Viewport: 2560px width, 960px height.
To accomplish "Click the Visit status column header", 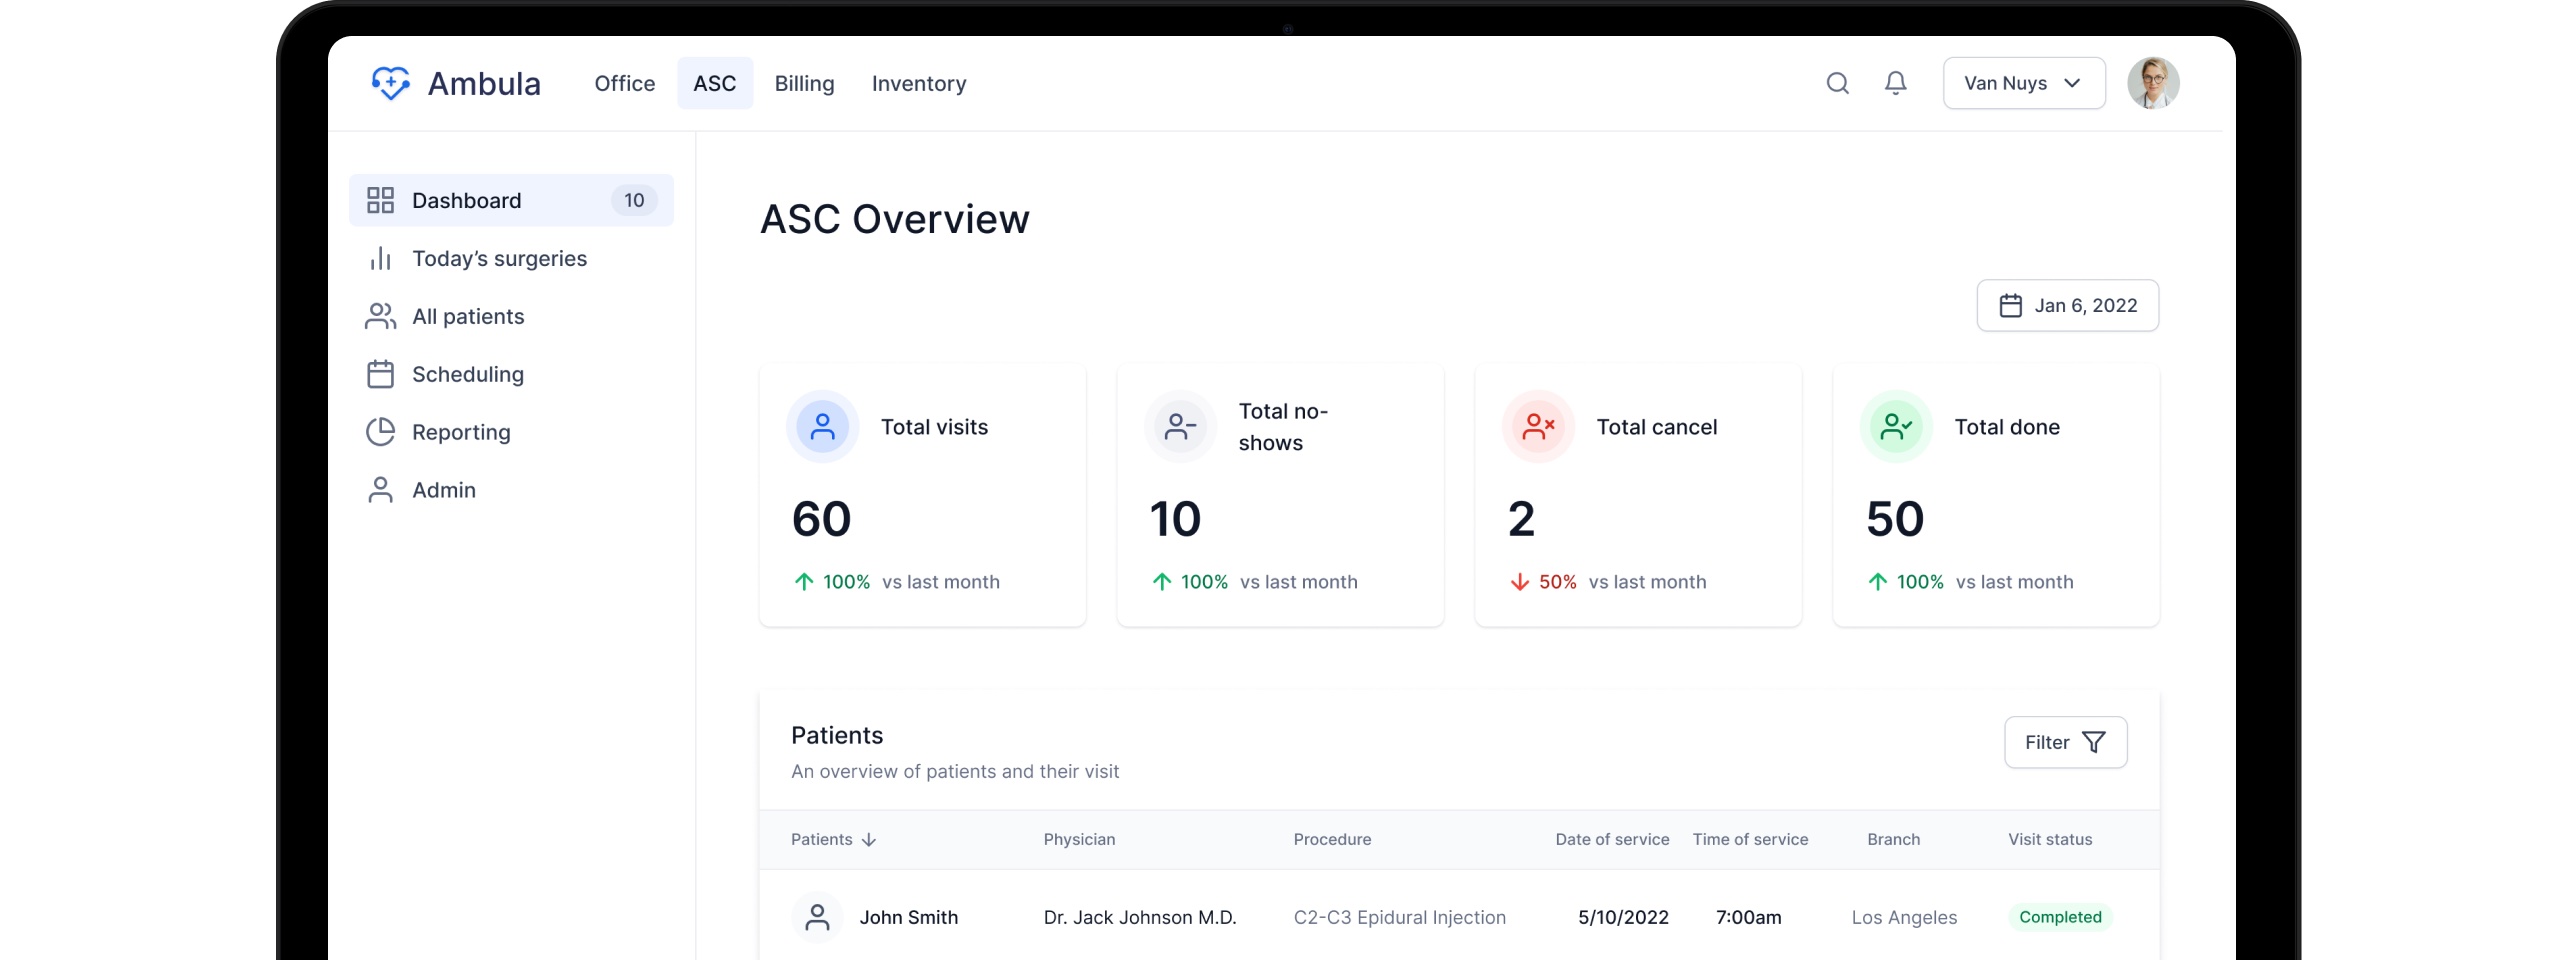I will 2050,839.
